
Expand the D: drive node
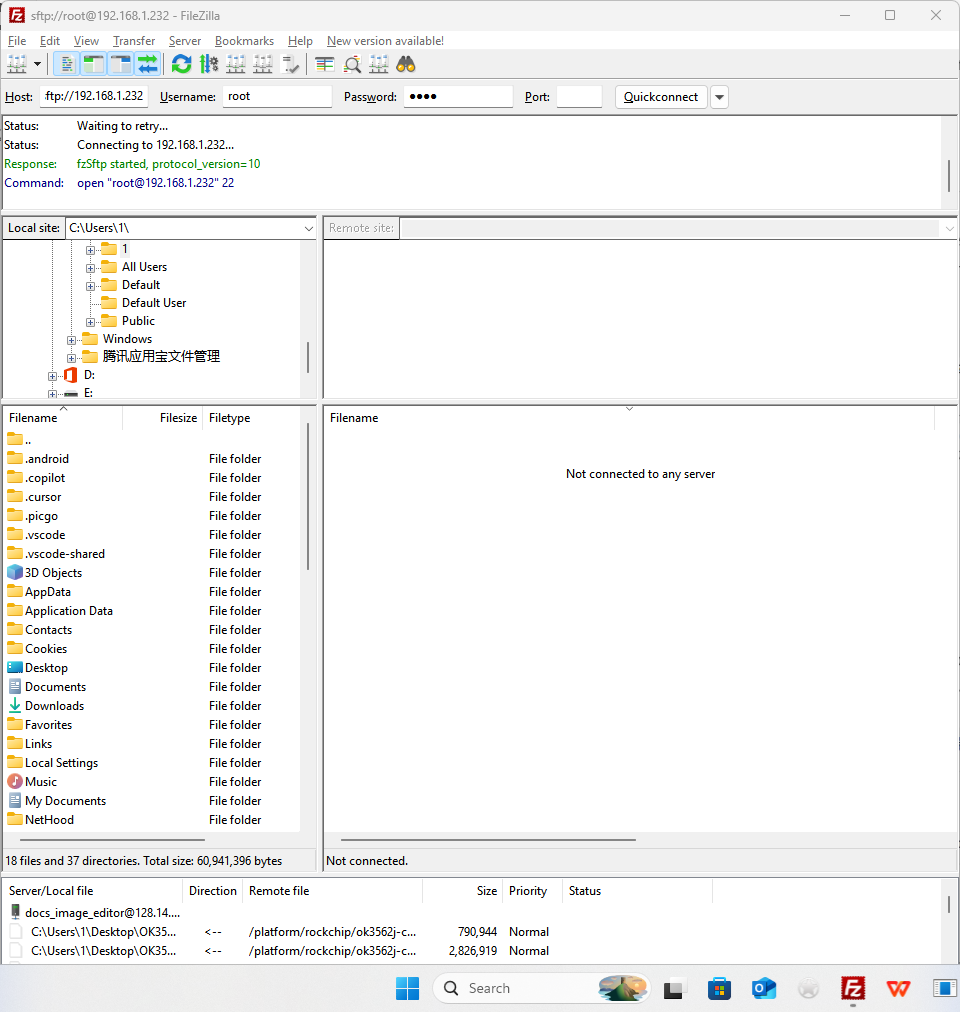click(x=52, y=376)
